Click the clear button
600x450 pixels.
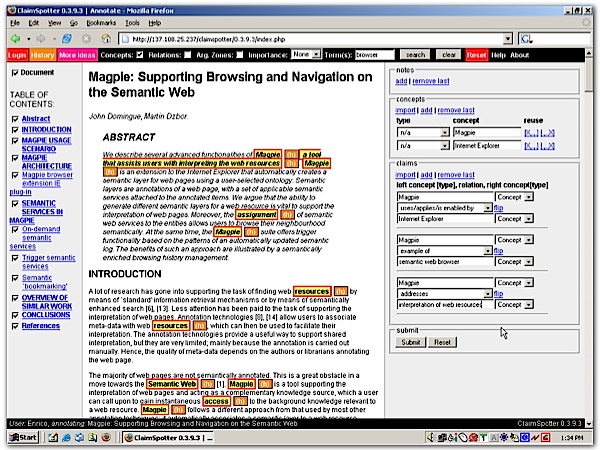click(x=449, y=55)
